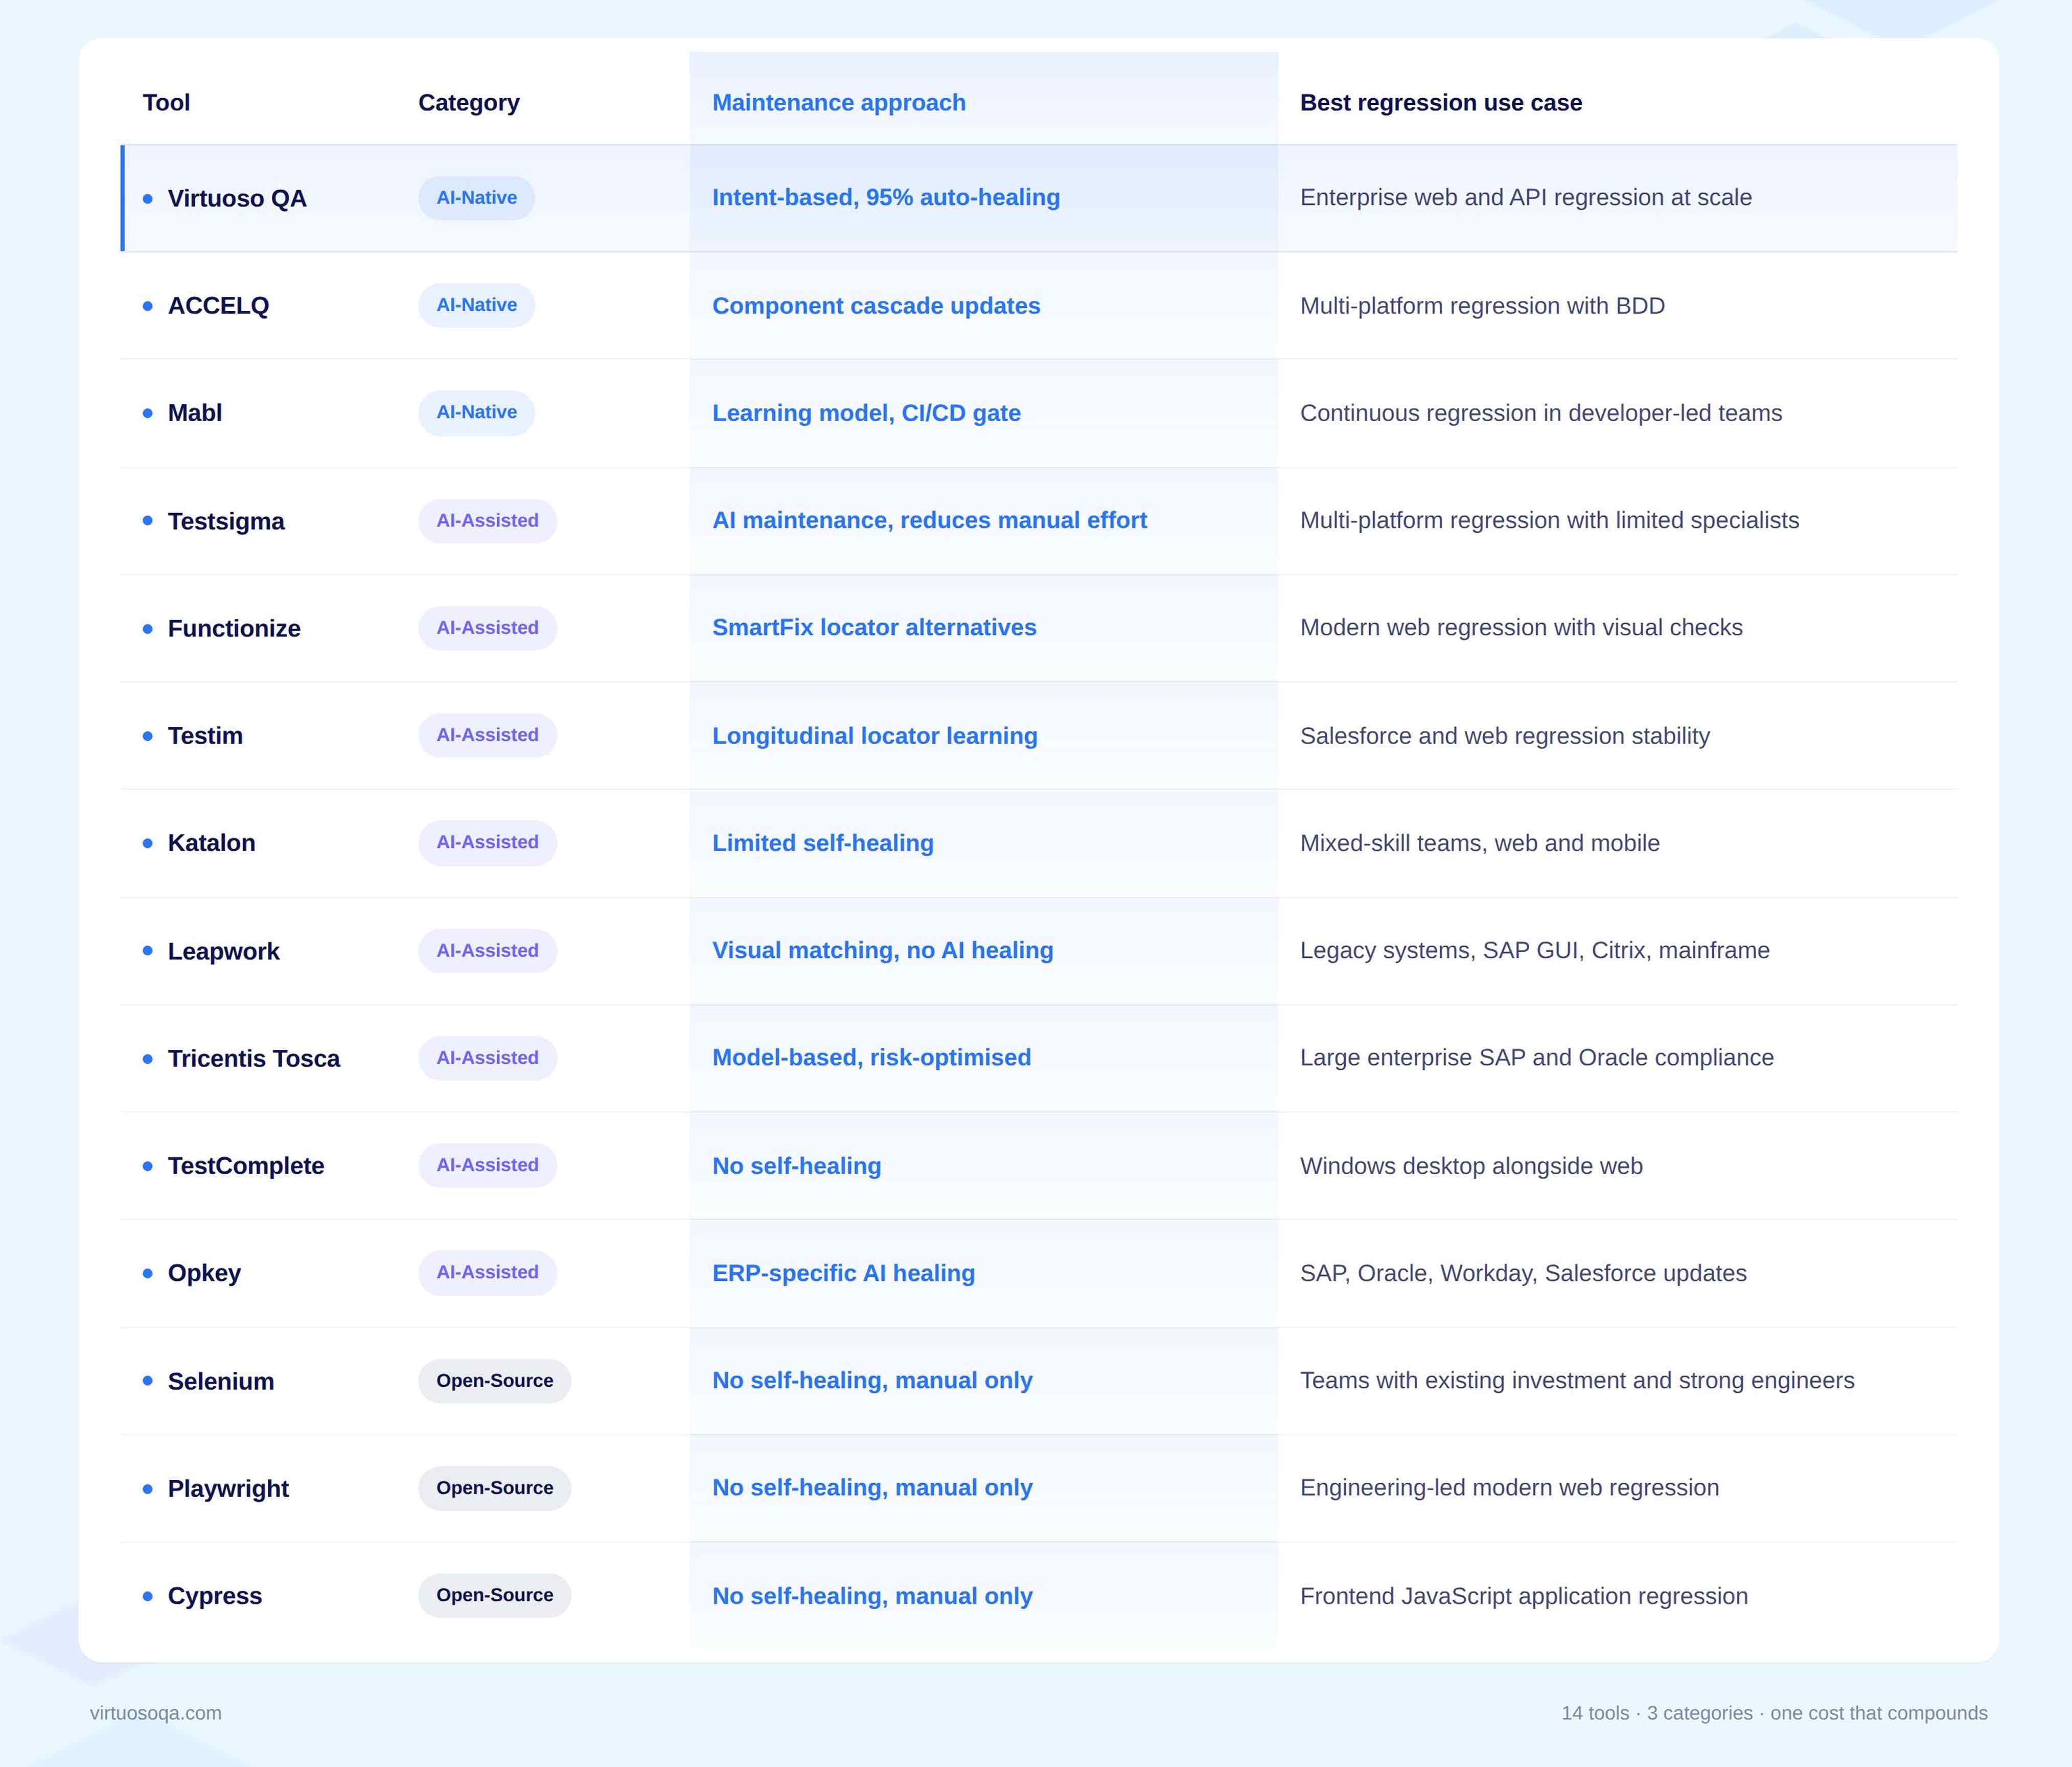Click the 'Mabl' tool name

click(x=195, y=413)
